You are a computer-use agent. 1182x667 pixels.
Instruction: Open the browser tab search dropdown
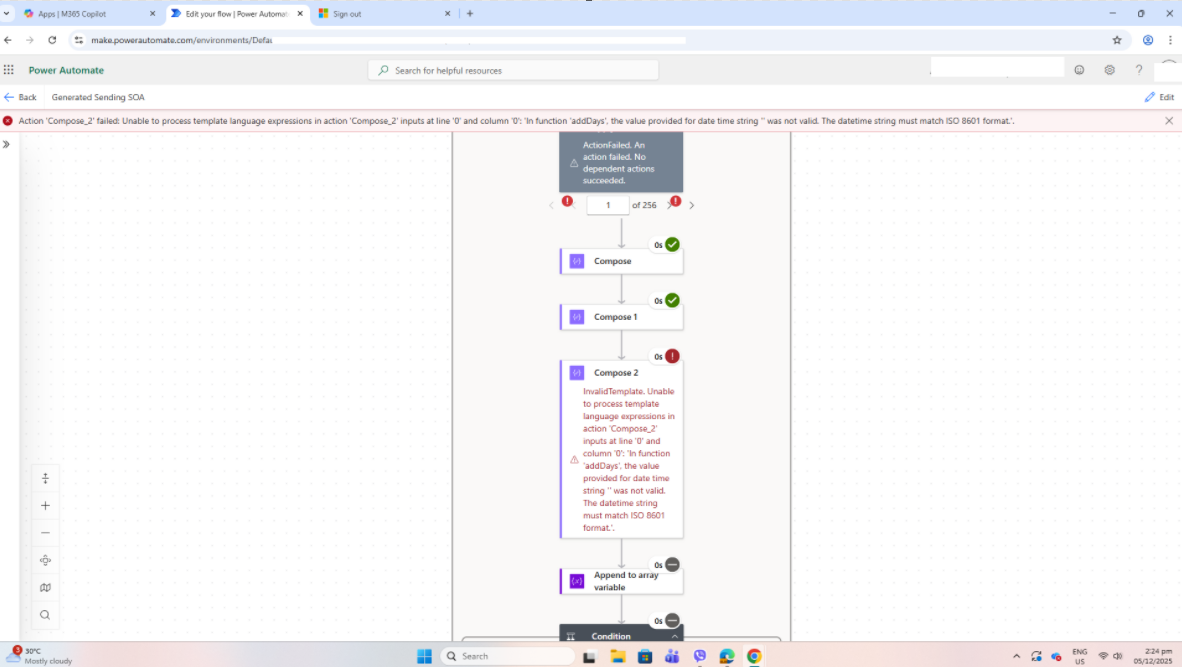pyautogui.click(x=7, y=14)
